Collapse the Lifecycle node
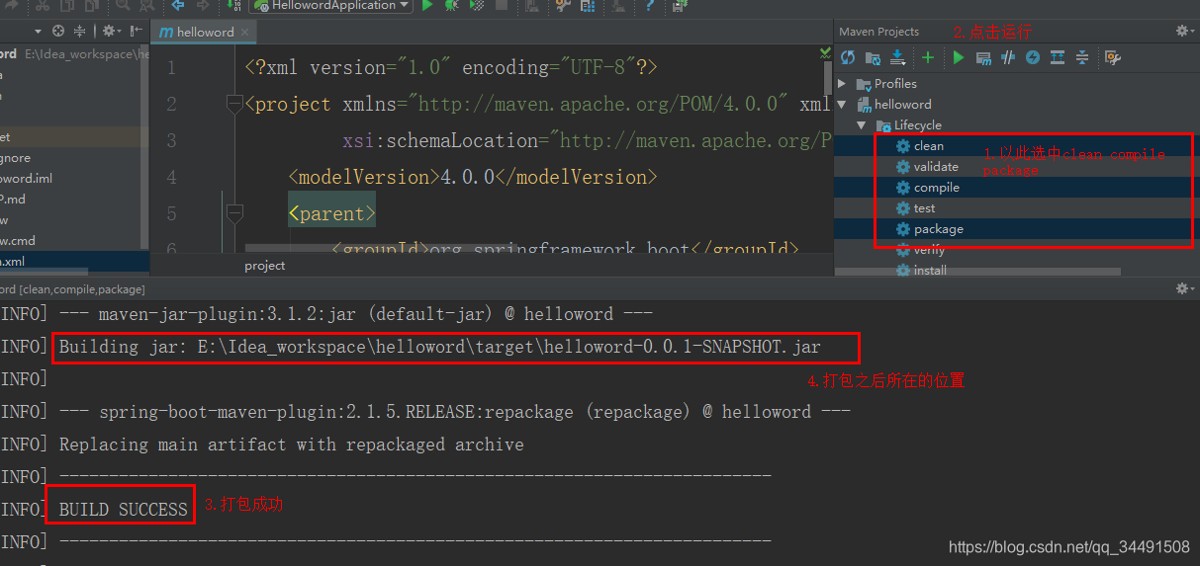 pos(861,125)
